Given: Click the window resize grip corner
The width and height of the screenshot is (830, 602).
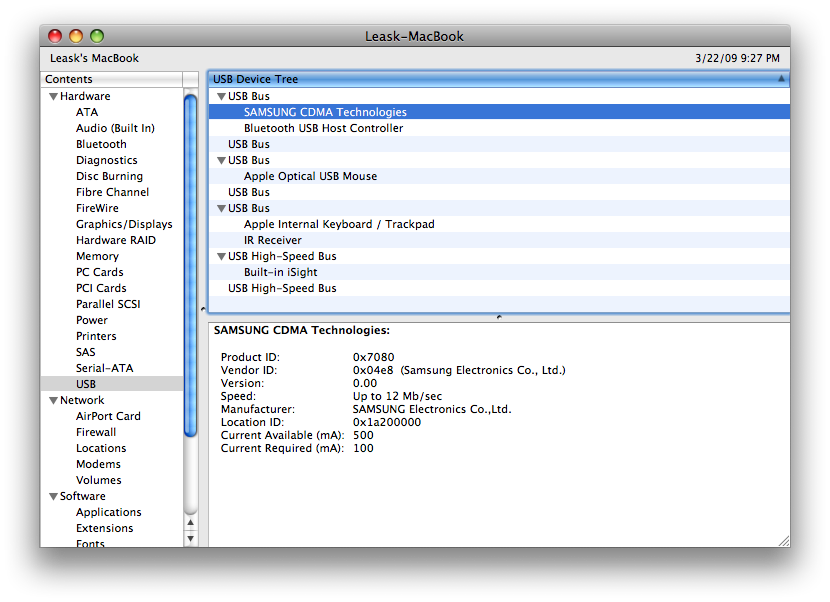Looking at the screenshot, I should [x=784, y=541].
